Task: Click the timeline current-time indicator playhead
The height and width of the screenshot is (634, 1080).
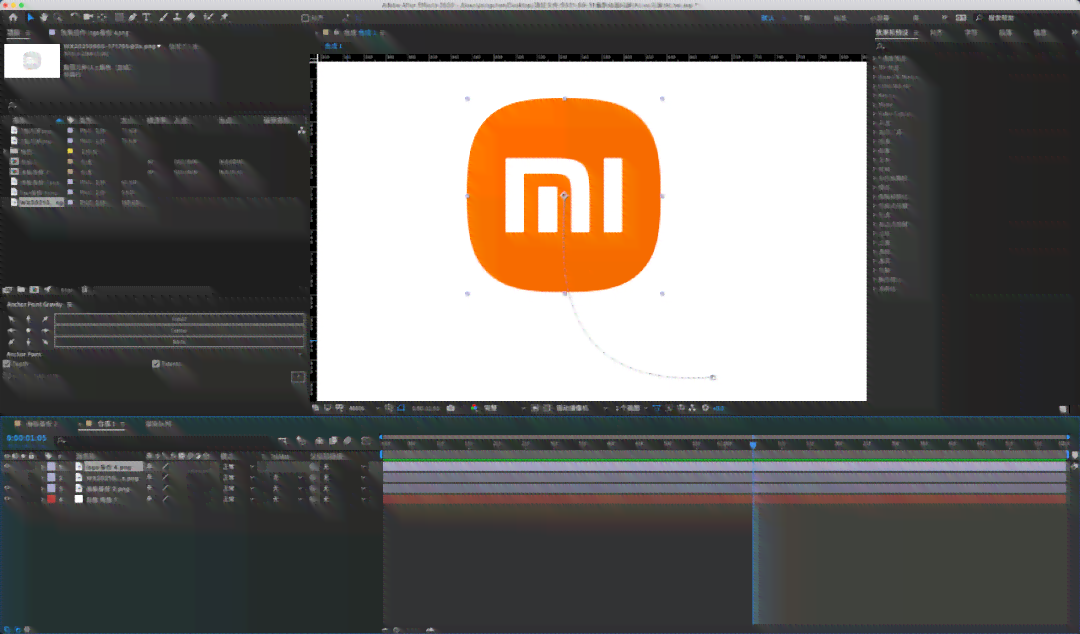Action: (753, 444)
